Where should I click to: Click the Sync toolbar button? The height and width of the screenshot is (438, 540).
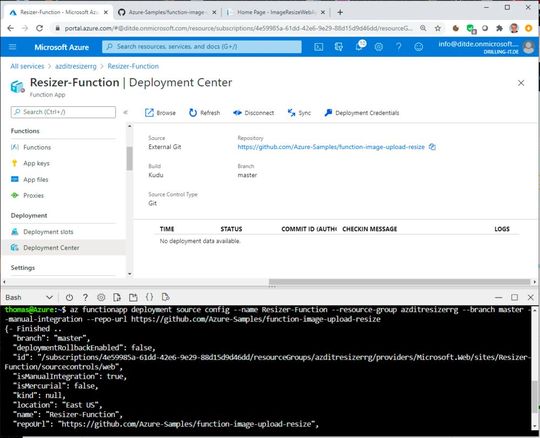pyautogui.click(x=299, y=113)
